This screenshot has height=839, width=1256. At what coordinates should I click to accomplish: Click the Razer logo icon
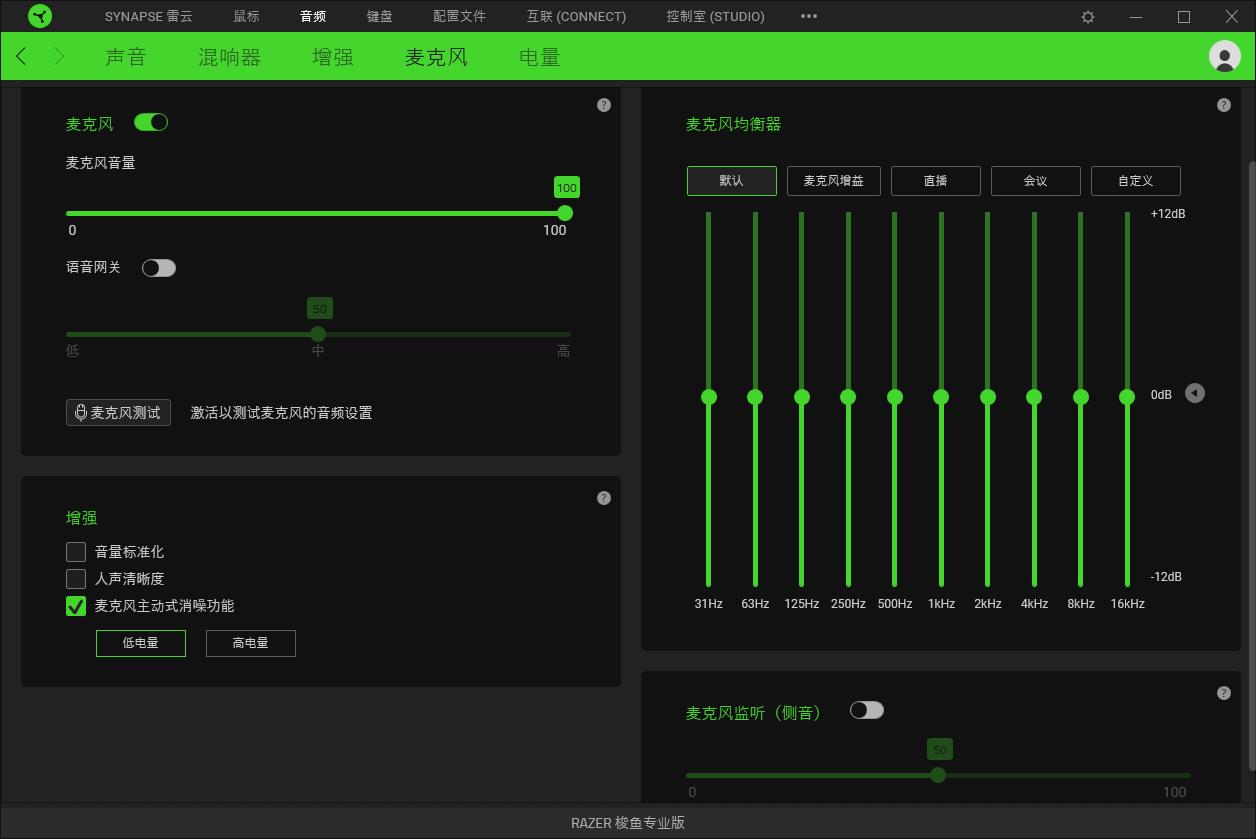pos(40,16)
